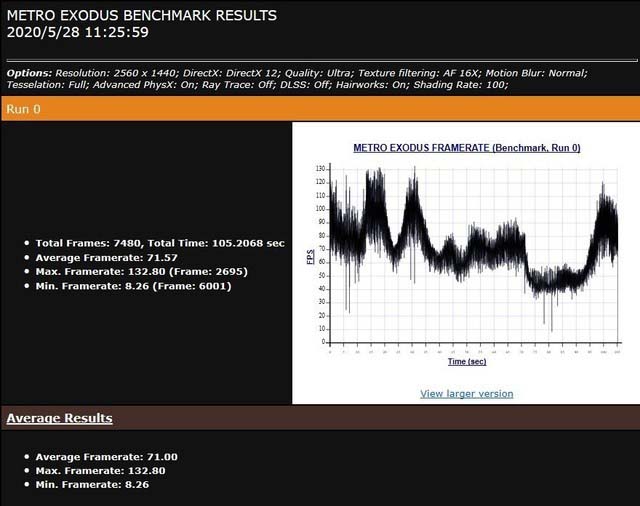Click 'Texture filtering: AF 16X' option text
The image size is (640, 506).
pyautogui.click(x=419, y=73)
